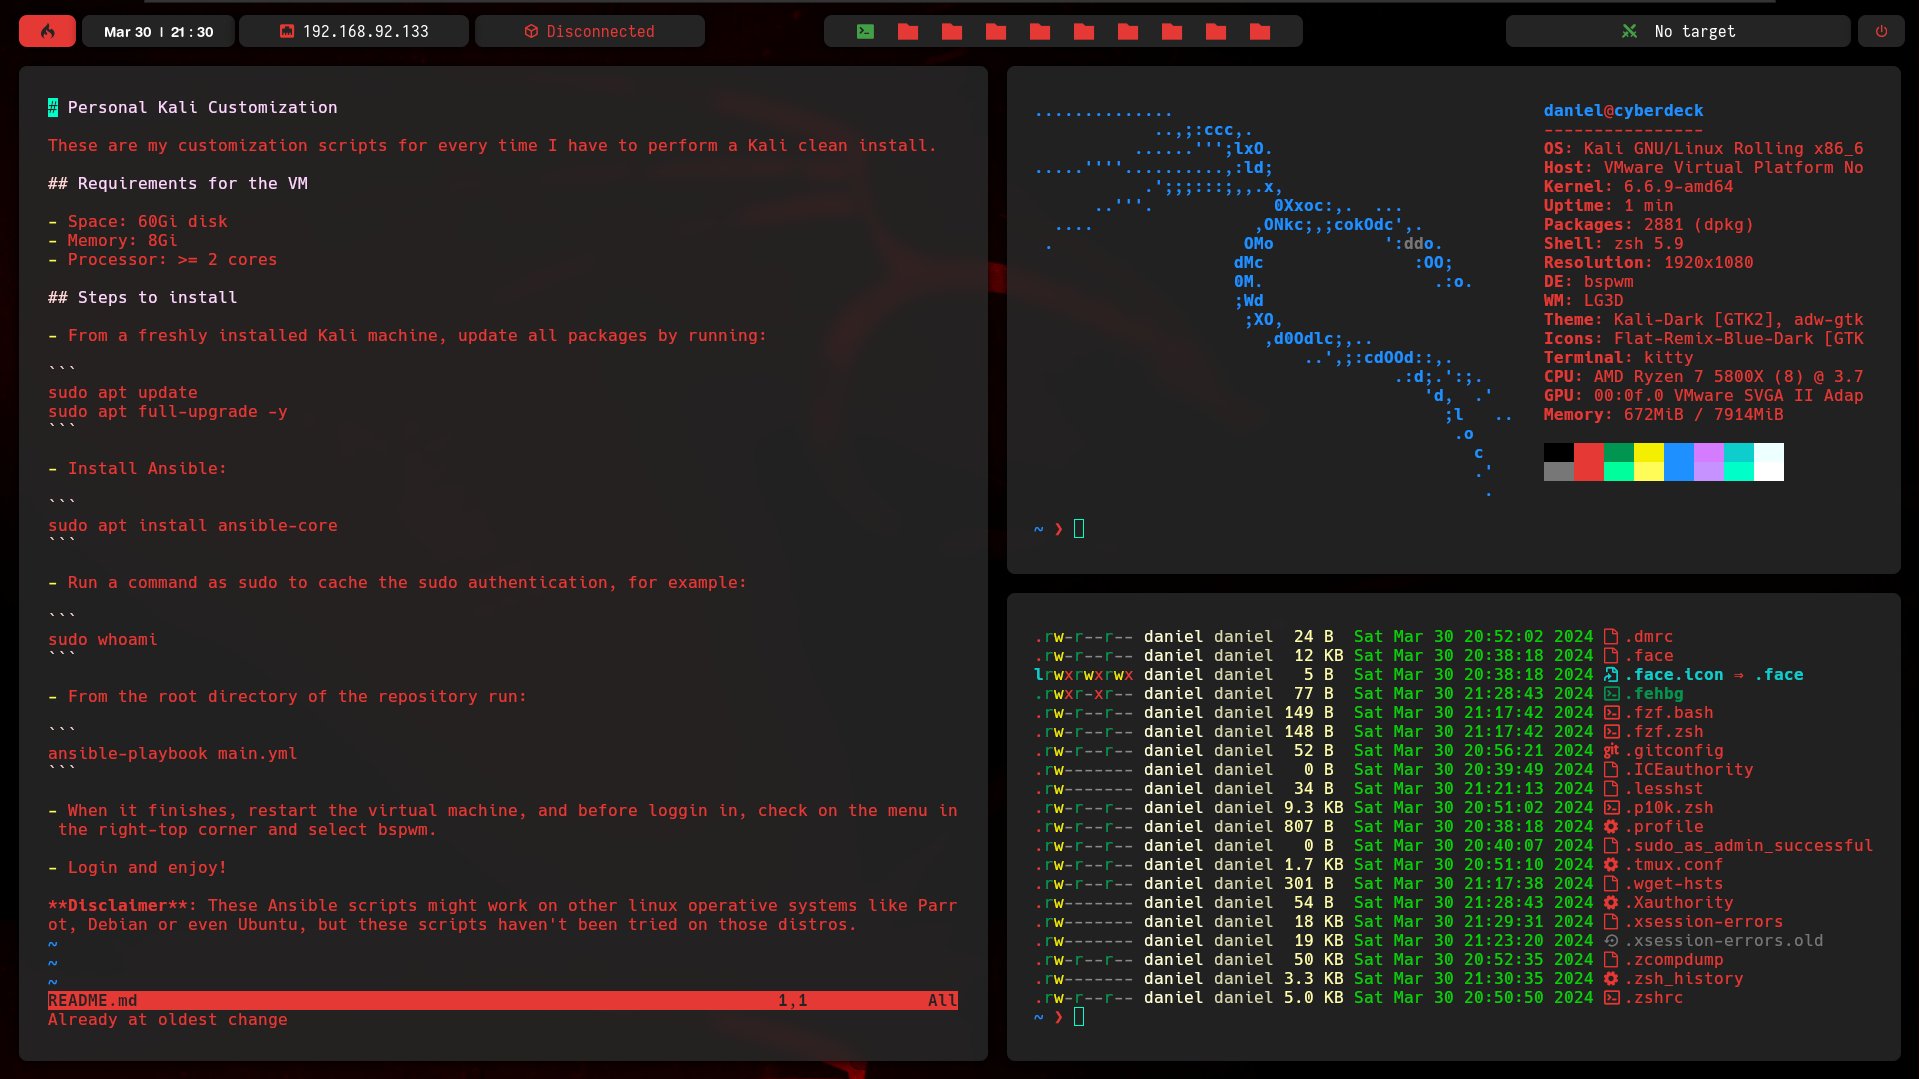
Task: Open the power menu icon
Action: pyautogui.click(x=1881, y=31)
